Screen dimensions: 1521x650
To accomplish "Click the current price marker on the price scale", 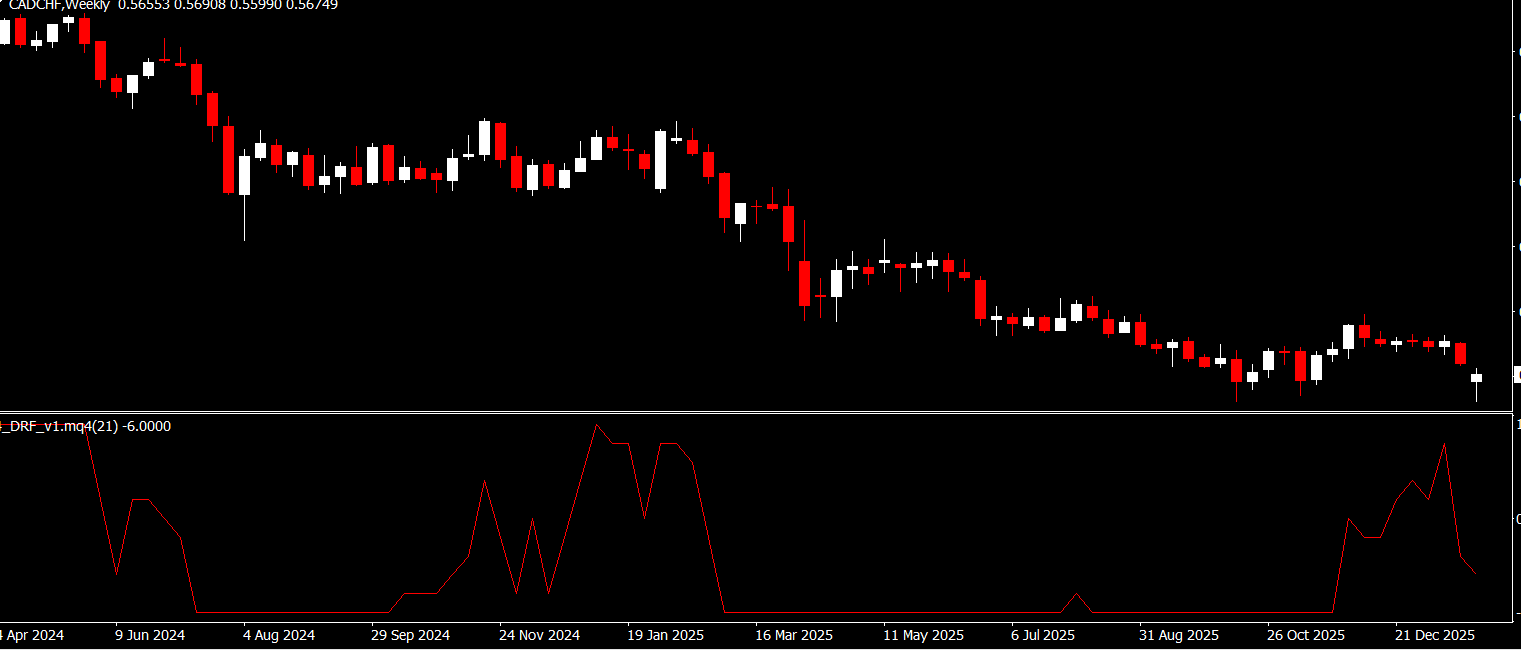I will tap(1517, 375).
